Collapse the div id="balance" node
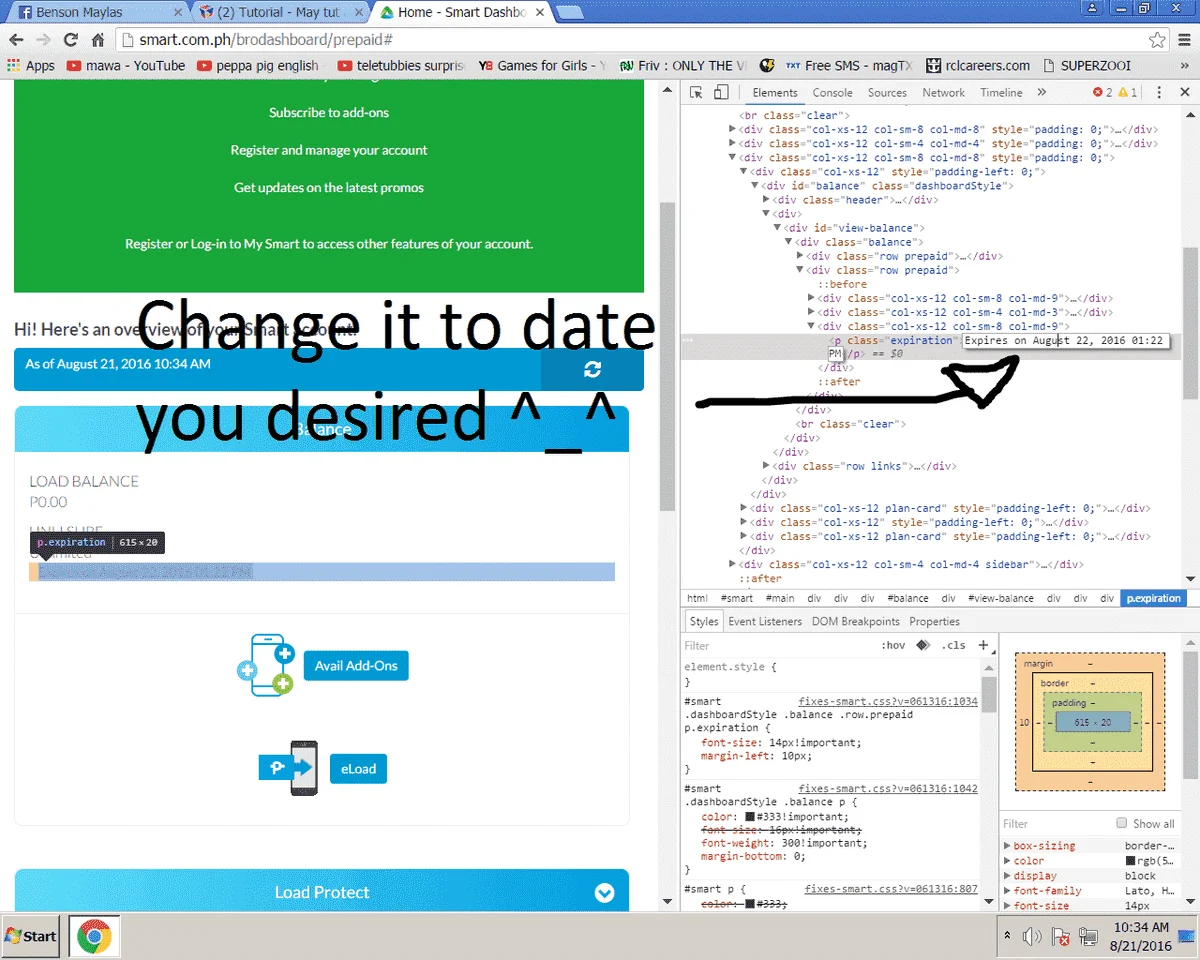Image resolution: width=1200 pixels, height=960 pixels. point(756,185)
